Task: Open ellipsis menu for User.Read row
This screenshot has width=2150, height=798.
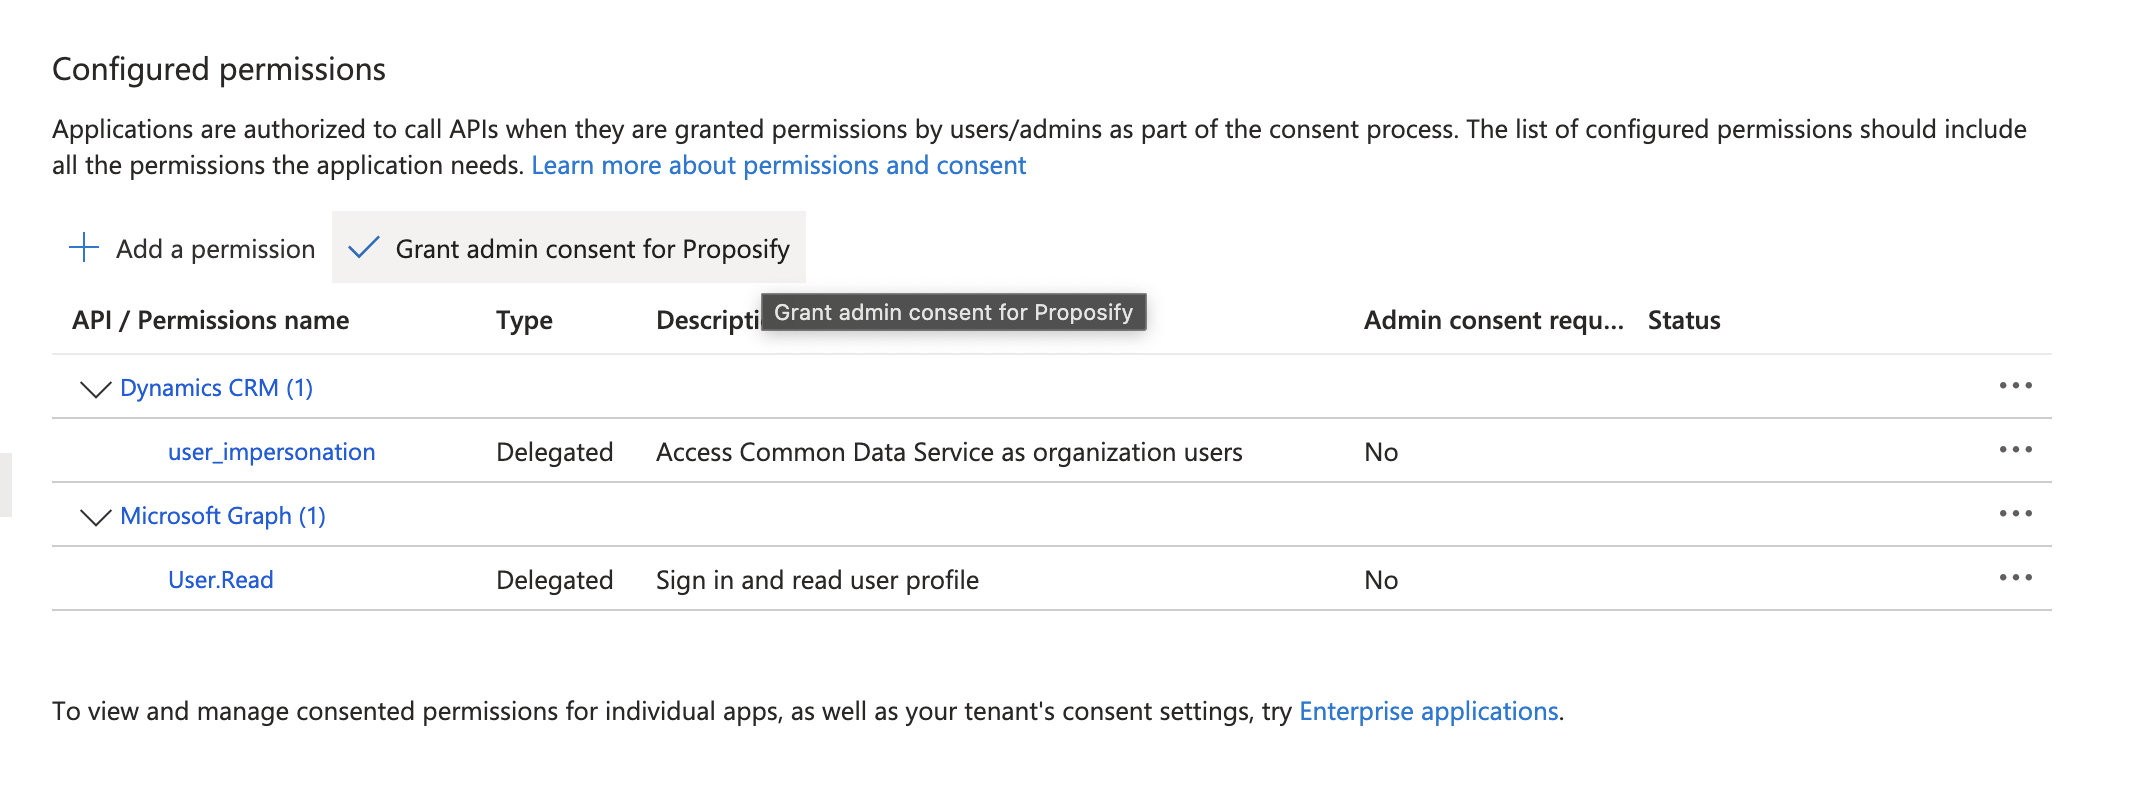Action: point(2015,578)
